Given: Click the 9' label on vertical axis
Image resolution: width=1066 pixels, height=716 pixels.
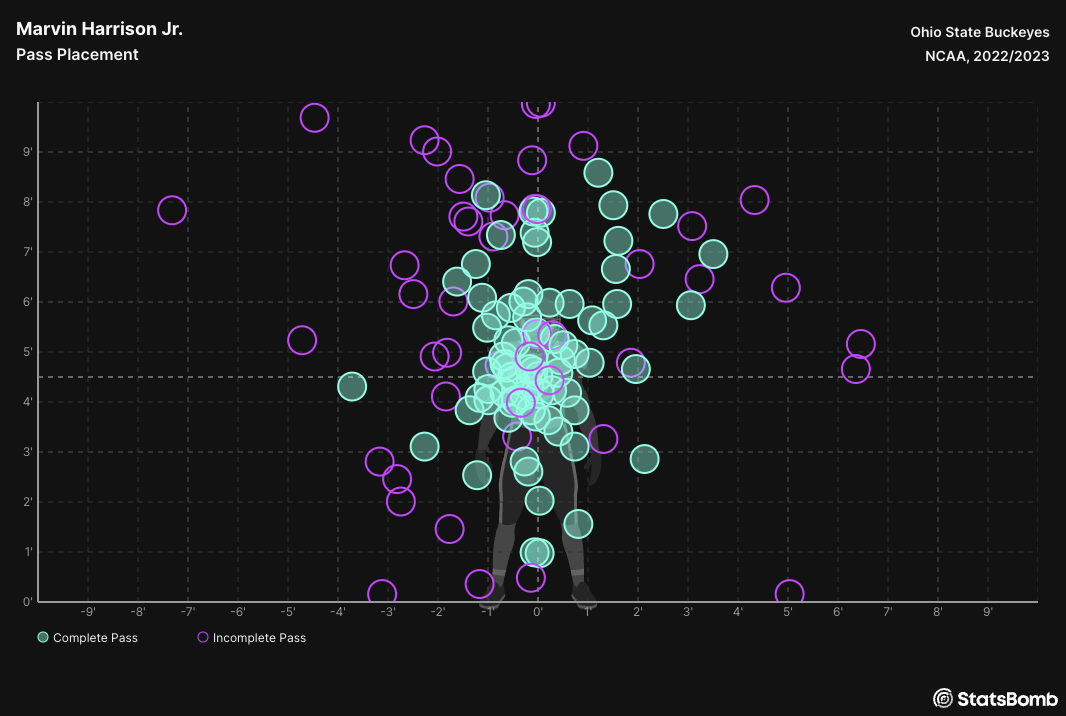Looking at the screenshot, I should (x=28, y=152).
